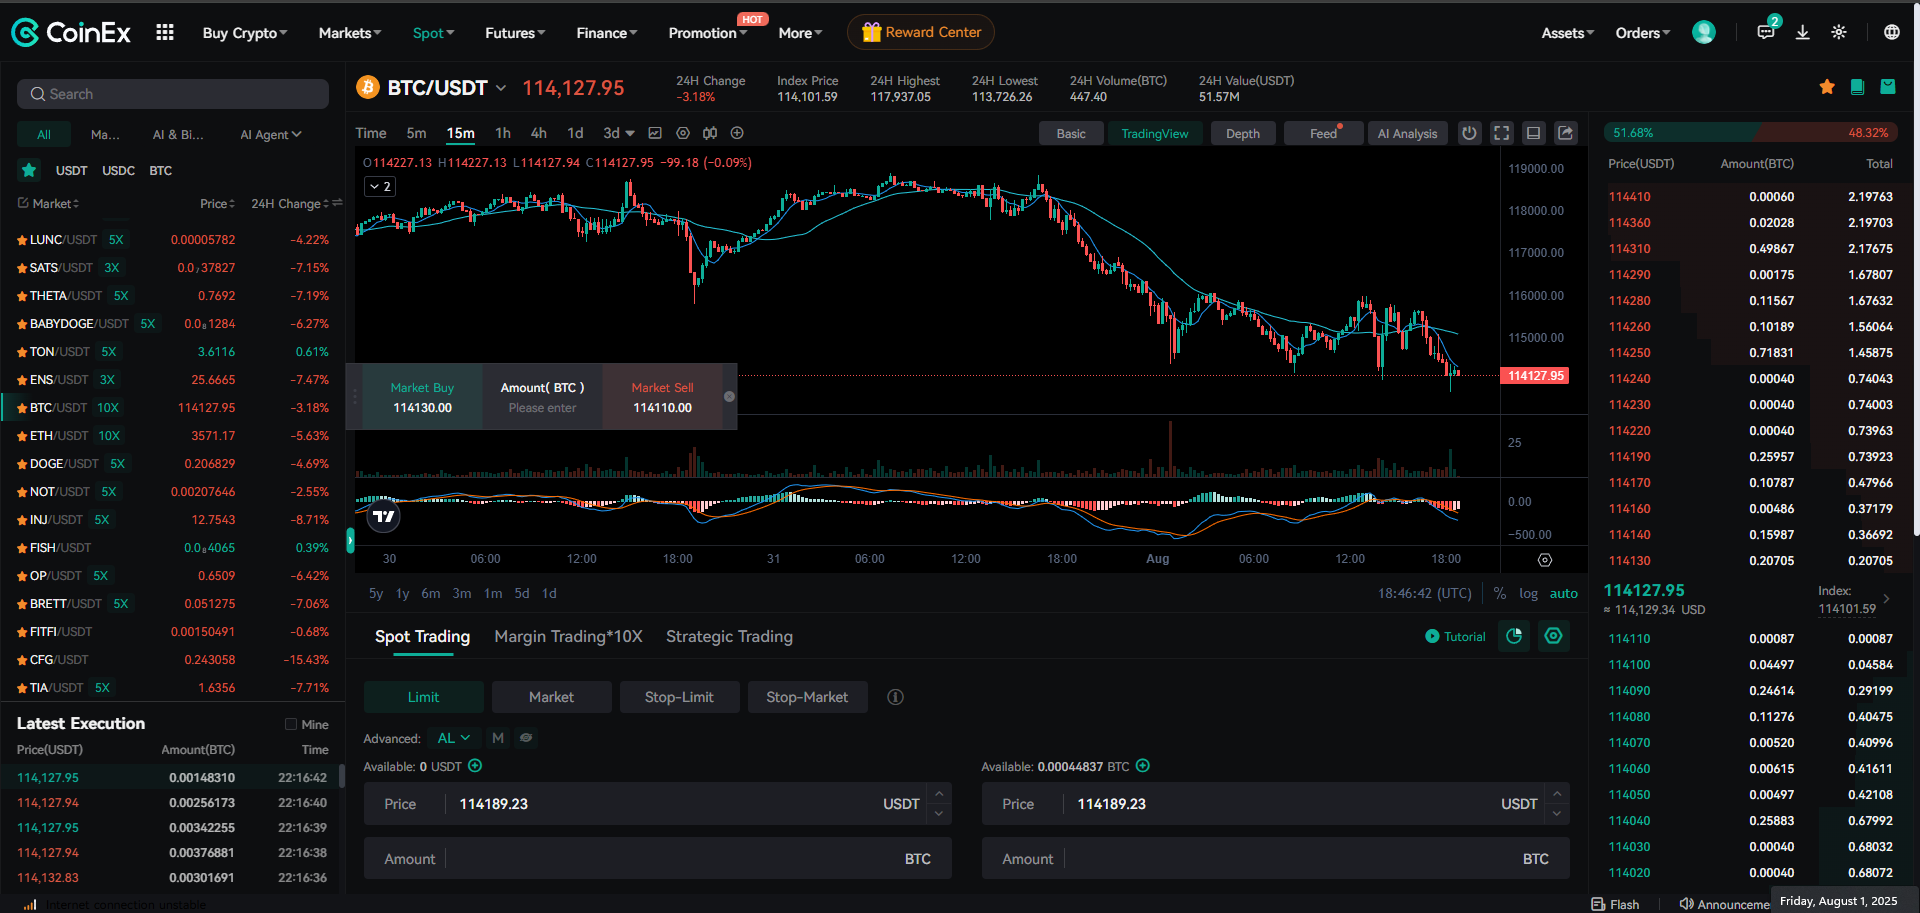The width and height of the screenshot is (1920, 913).
Task: Click the power icon in chart toolbar
Action: pos(1469,133)
